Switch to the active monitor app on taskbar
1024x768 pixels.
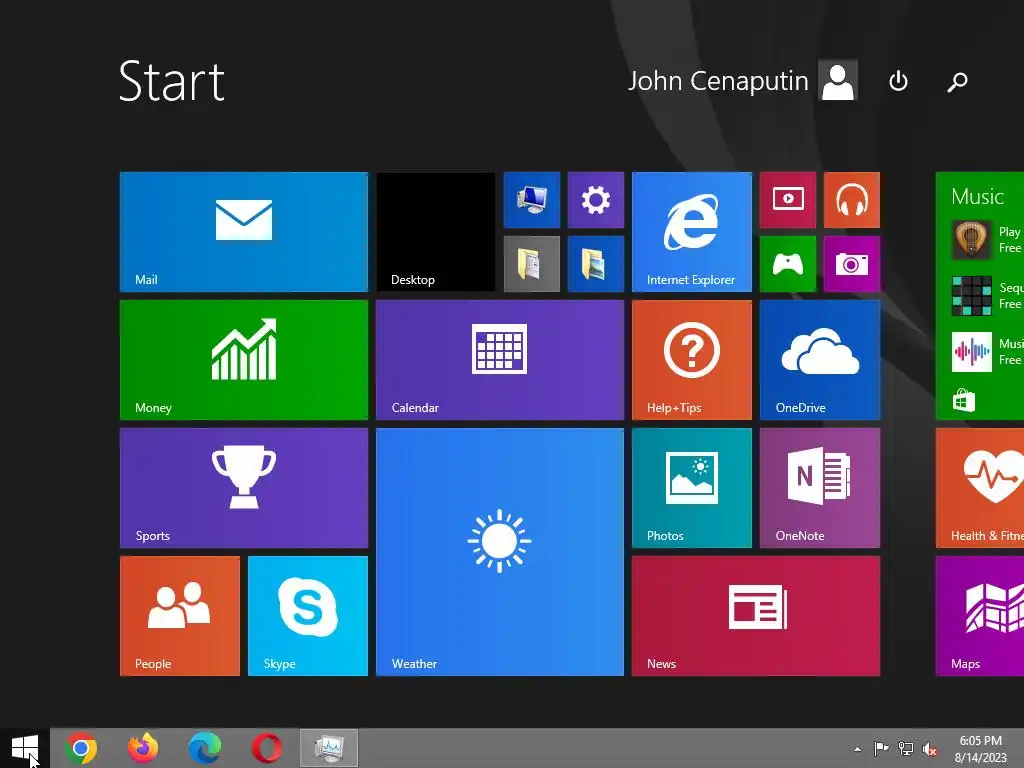click(x=329, y=748)
